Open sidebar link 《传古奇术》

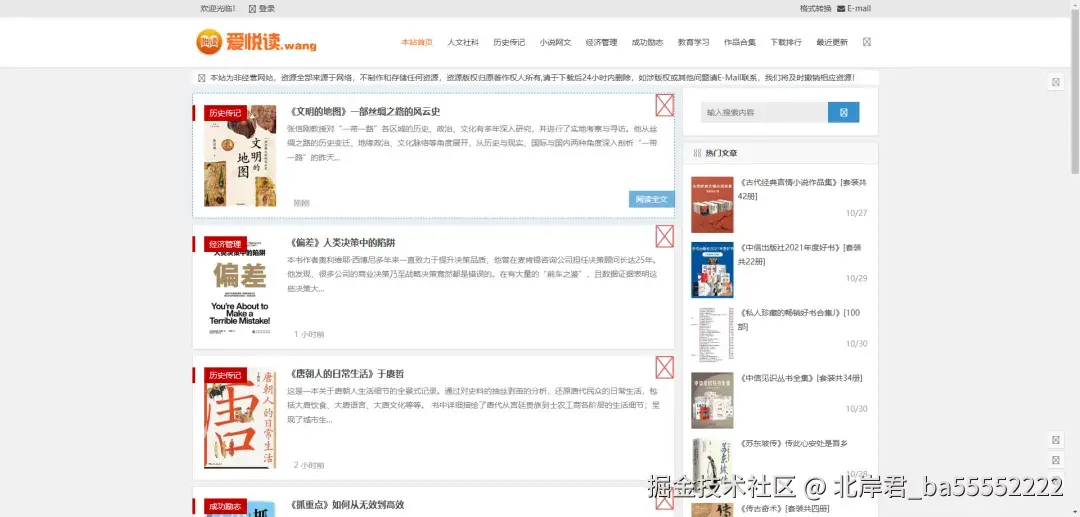(x=784, y=509)
